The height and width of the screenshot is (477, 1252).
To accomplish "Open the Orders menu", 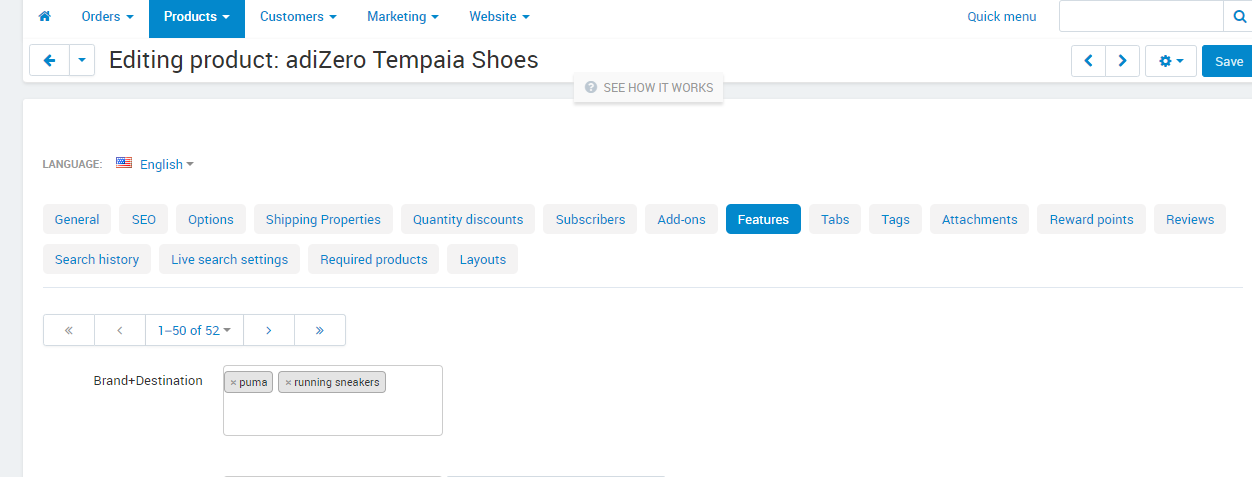I will [107, 17].
